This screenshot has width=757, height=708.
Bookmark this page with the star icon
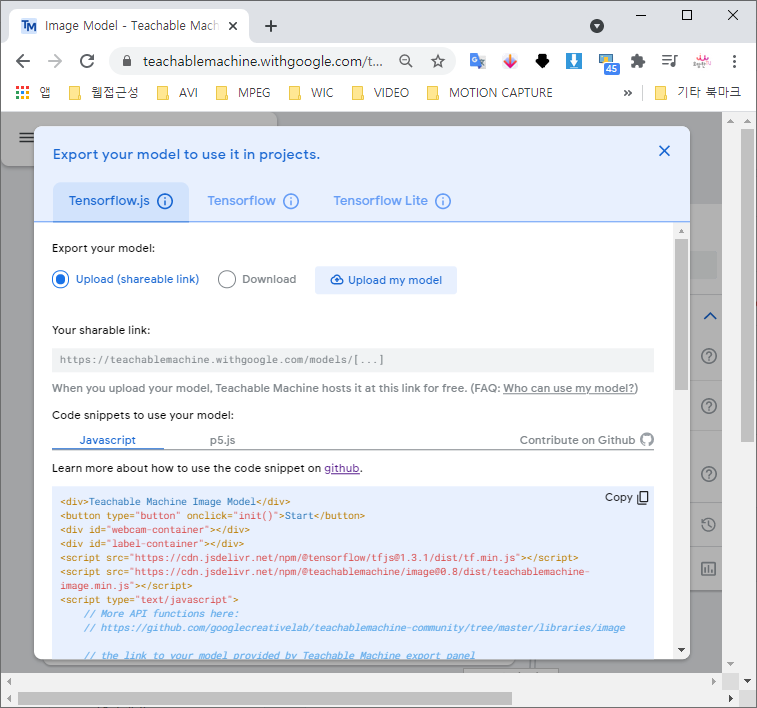click(437, 61)
